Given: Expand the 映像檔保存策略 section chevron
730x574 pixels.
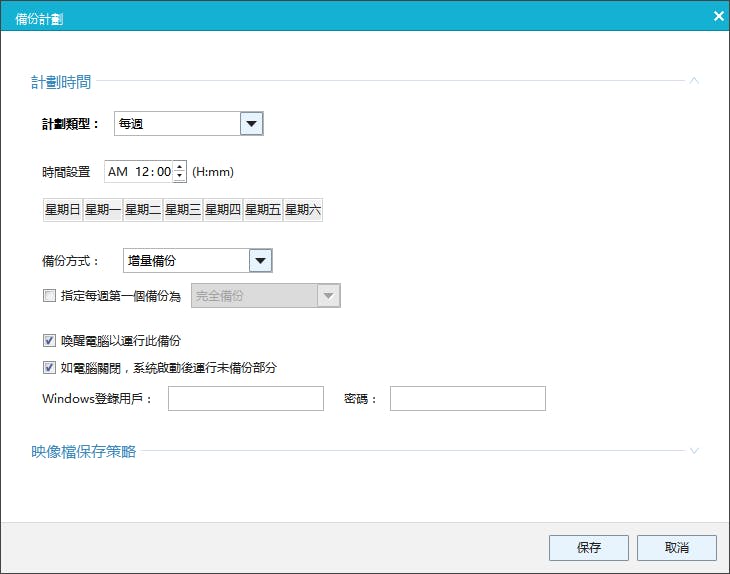Looking at the screenshot, I should click(x=694, y=451).
